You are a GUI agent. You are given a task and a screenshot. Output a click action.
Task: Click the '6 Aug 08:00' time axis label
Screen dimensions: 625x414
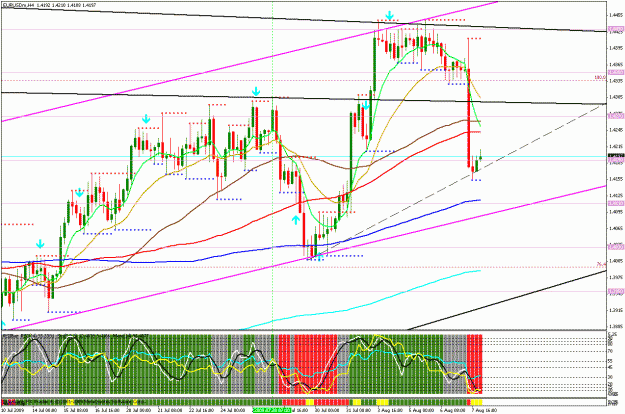453,410
